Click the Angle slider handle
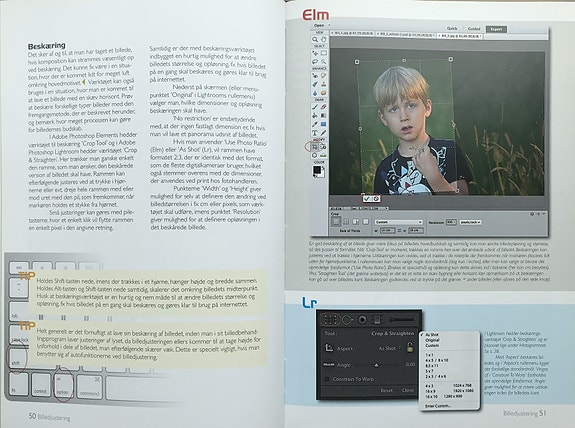This screenshot has width=575, height=428. [376, 365]
